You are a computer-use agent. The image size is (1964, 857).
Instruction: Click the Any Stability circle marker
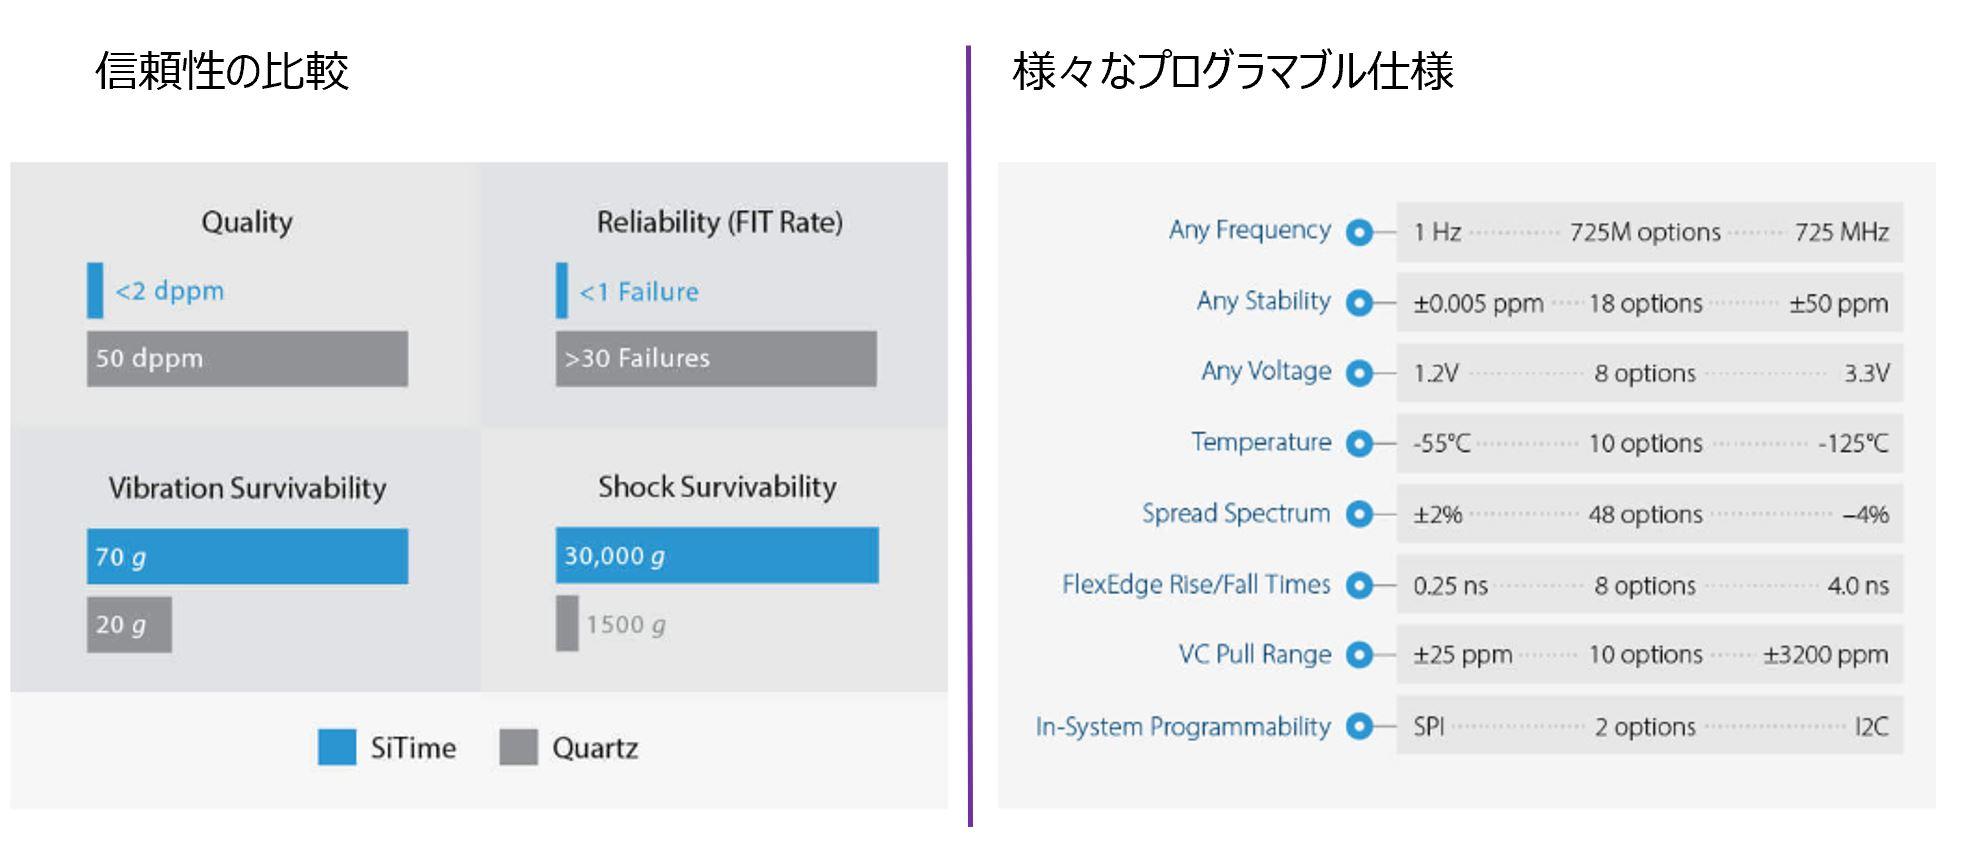[x=1359, y=302]
